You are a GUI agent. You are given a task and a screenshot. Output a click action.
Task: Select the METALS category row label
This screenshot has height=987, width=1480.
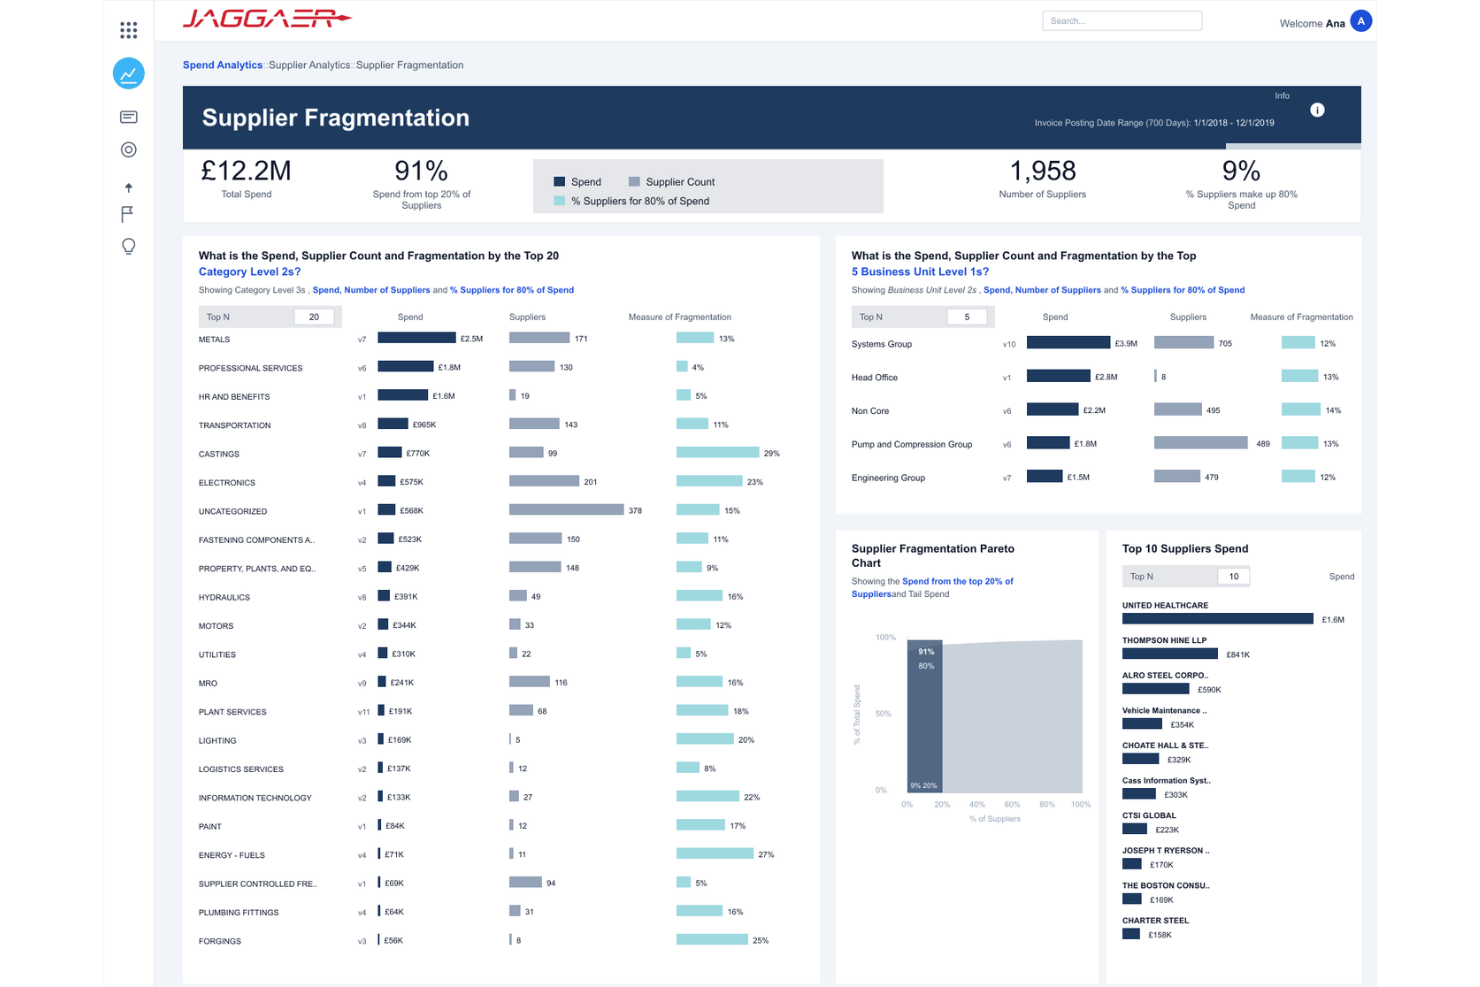(x=214, y=340)
